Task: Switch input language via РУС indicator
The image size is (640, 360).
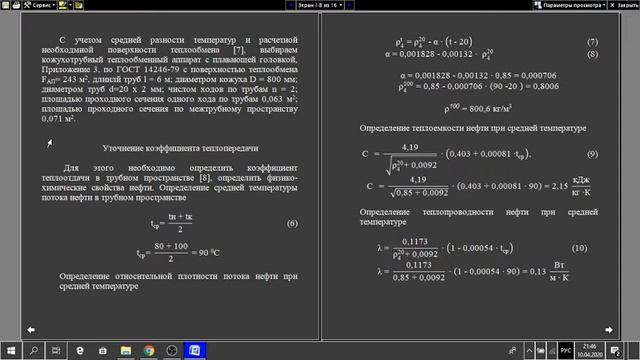Action: pos(566,350)
